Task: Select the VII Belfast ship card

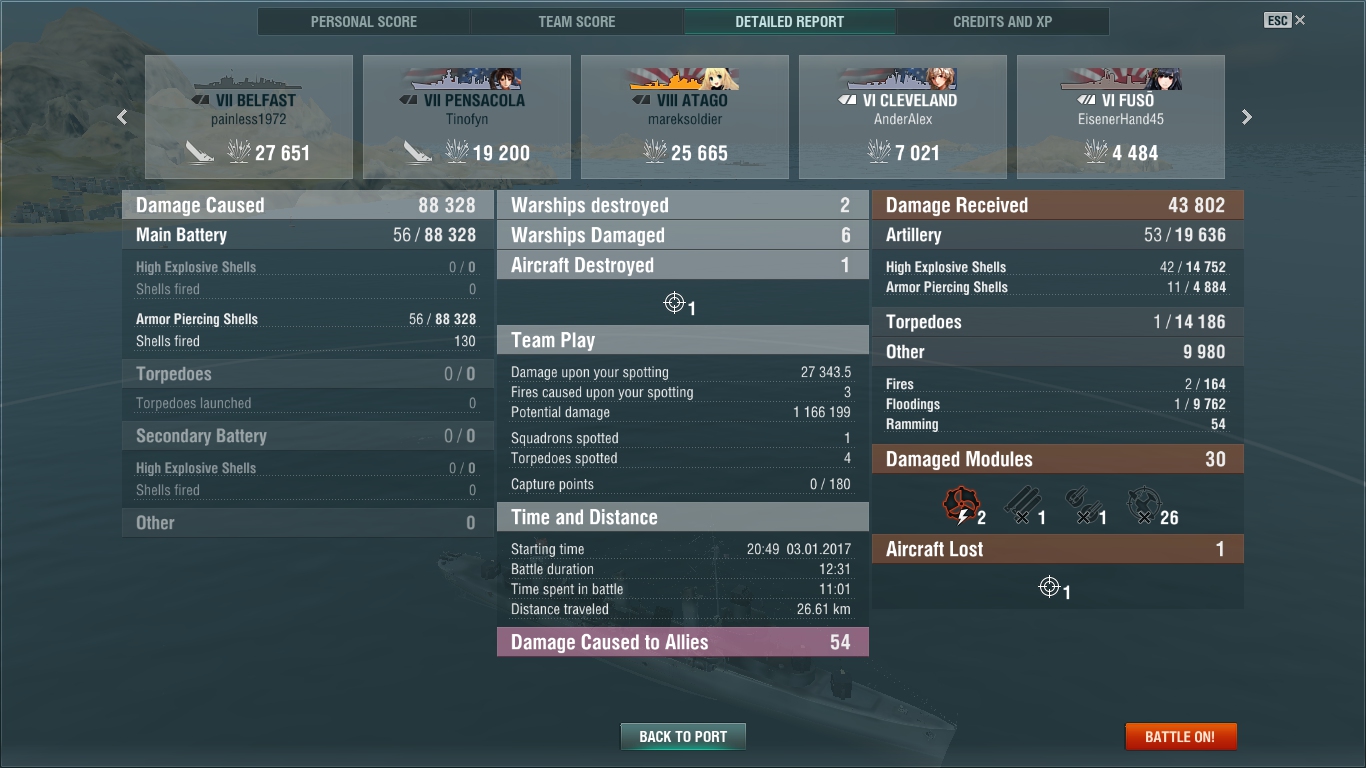Action: pyautogui.click(x=249, y=117)
